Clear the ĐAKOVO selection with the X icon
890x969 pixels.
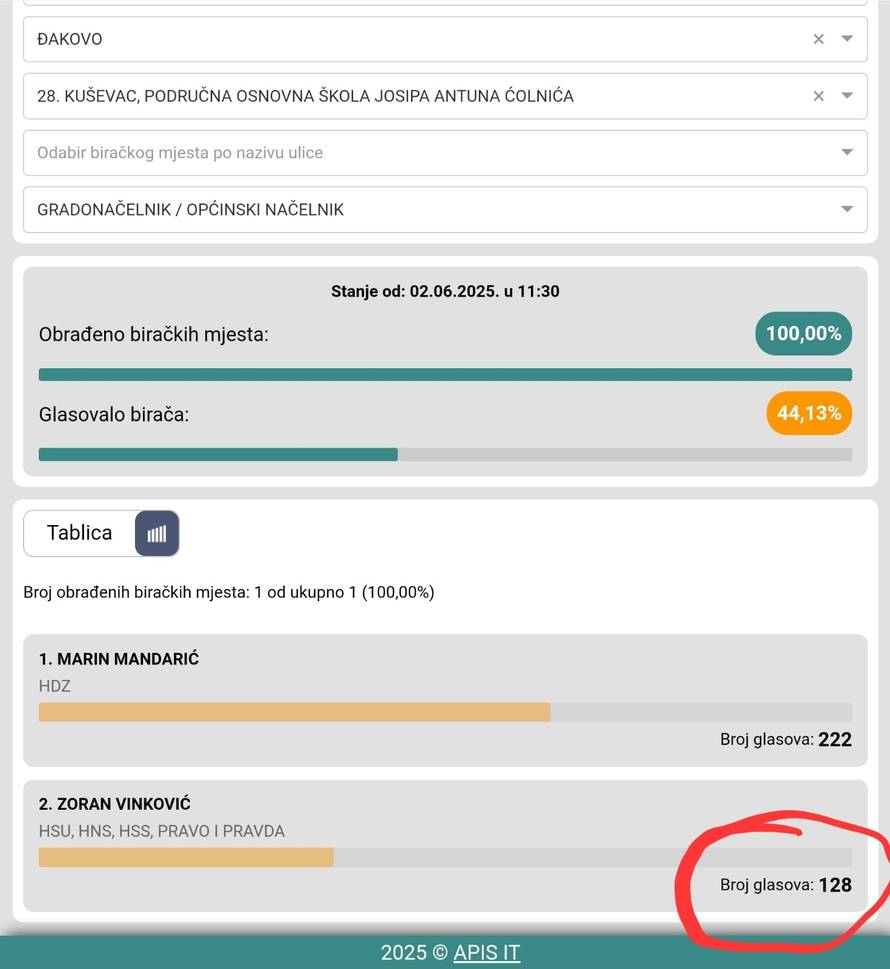click(x=818, y=39)
